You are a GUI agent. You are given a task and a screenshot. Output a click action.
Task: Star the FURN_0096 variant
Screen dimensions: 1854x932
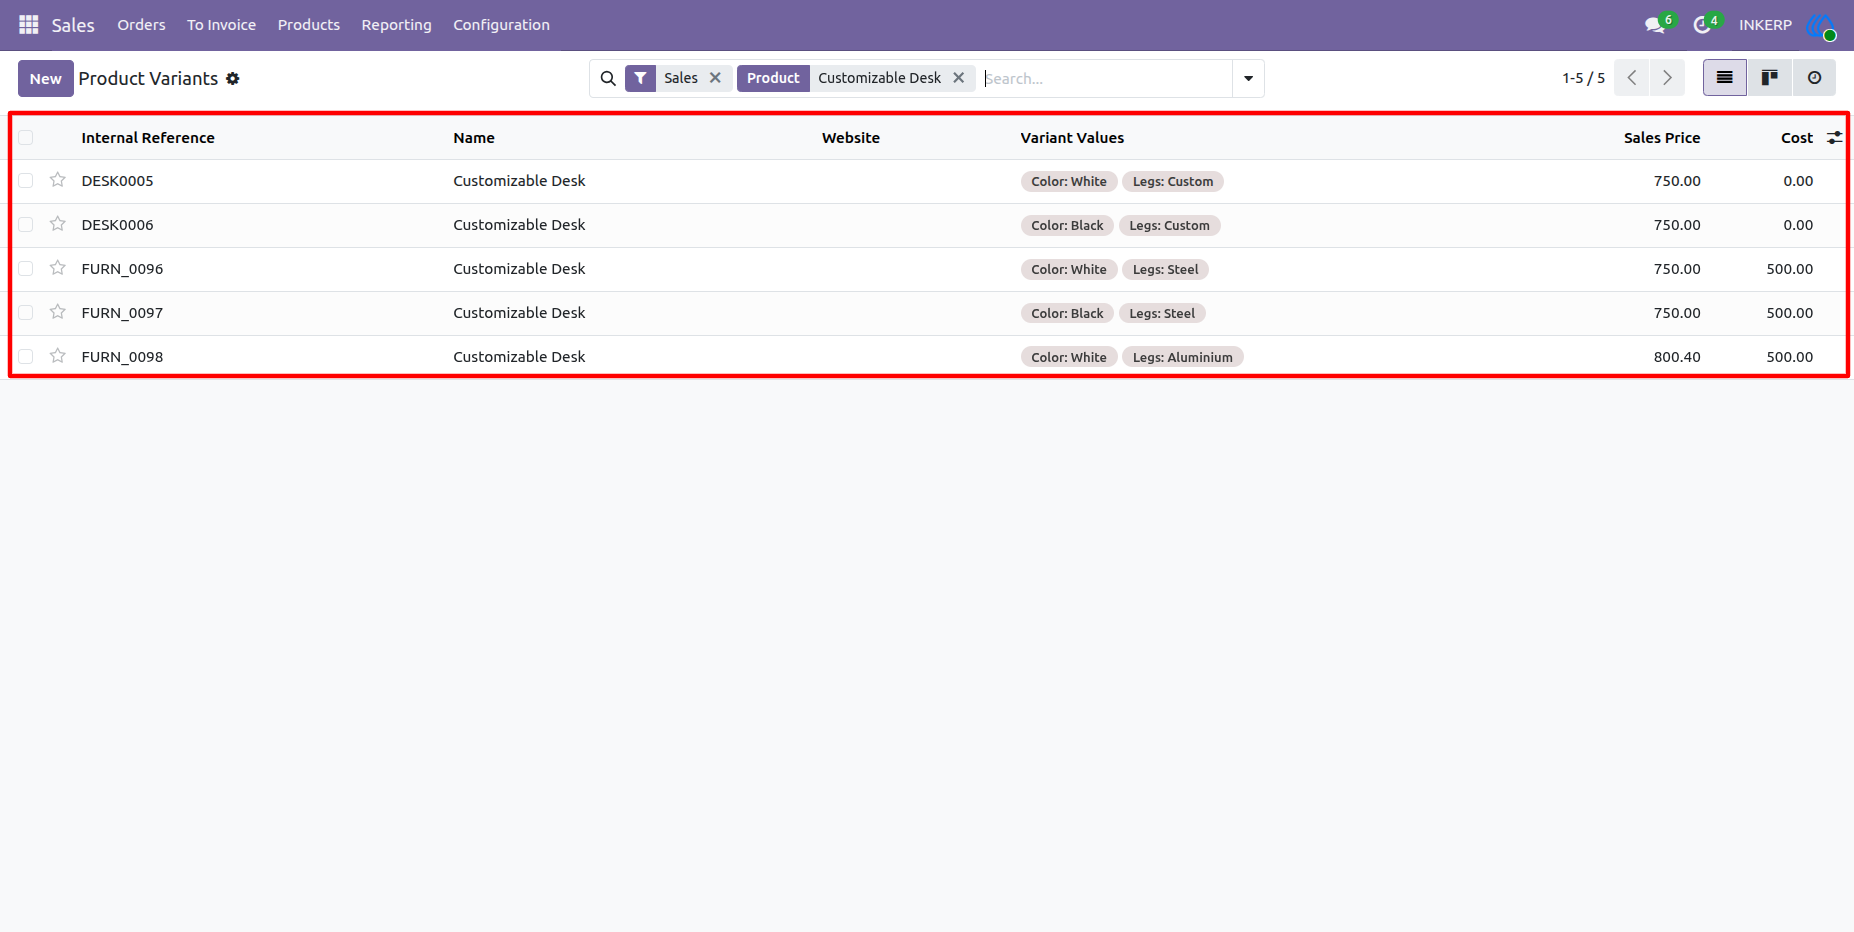(x=58, y=268)
